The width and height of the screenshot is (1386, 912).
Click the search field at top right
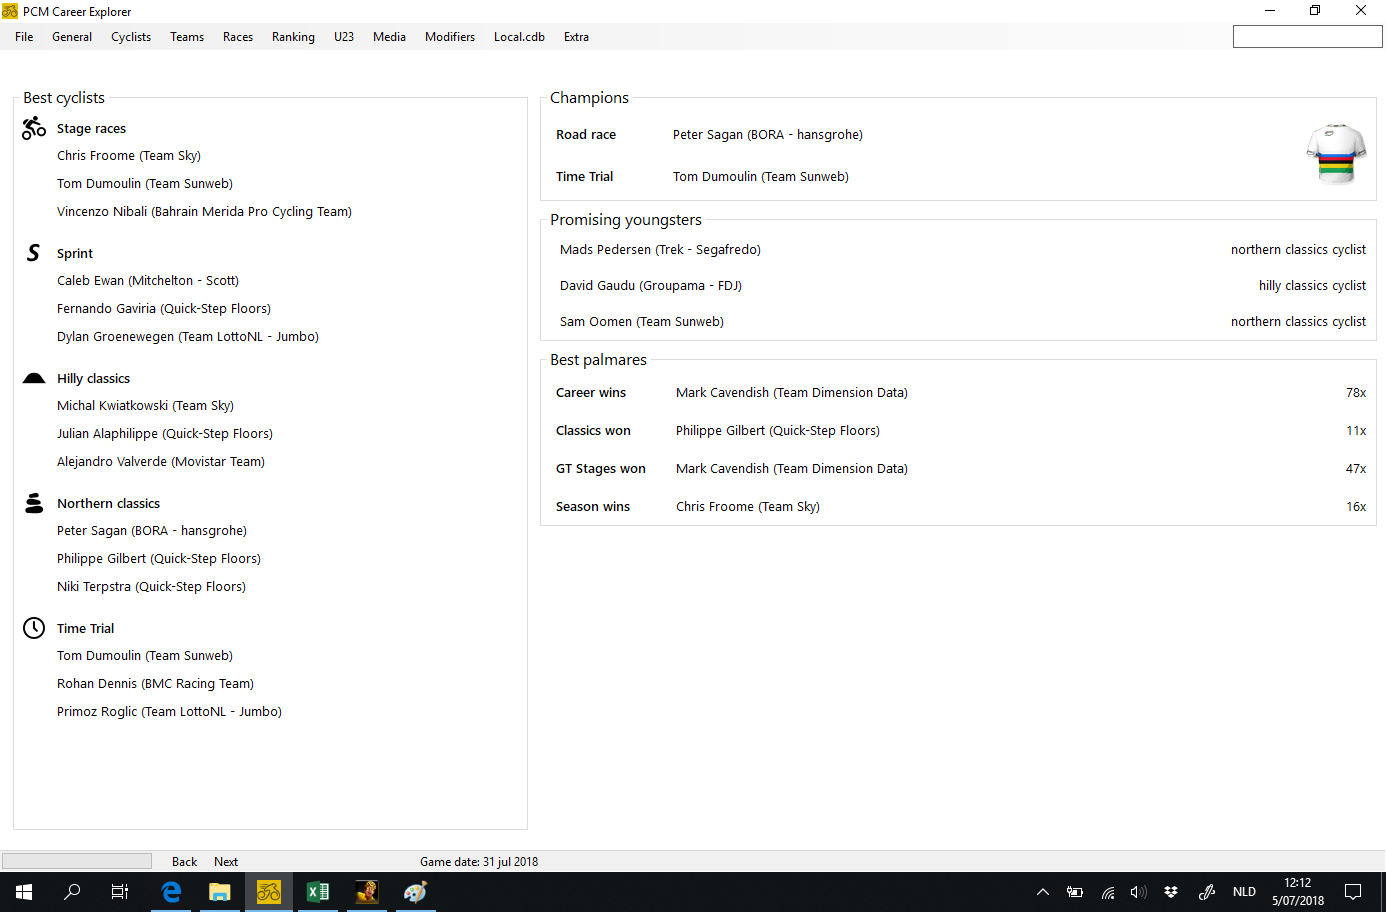pyautogui.click(x=1307, y=37)
